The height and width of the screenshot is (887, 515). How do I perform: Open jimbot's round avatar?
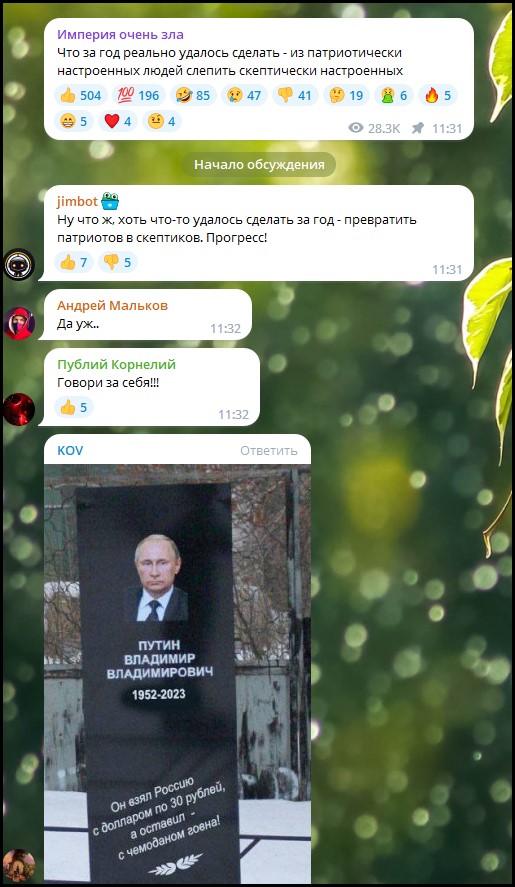coord(19,264)
